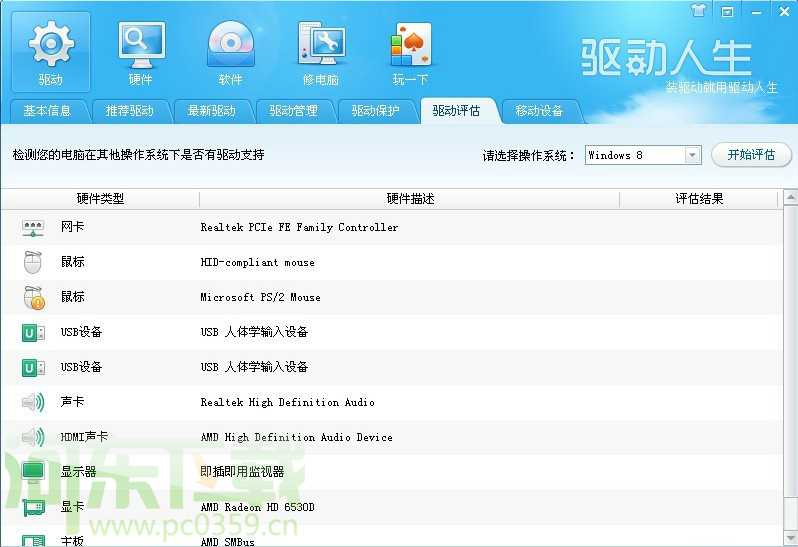Switch to the 推荐驱动 tab

tap(129, 111)
